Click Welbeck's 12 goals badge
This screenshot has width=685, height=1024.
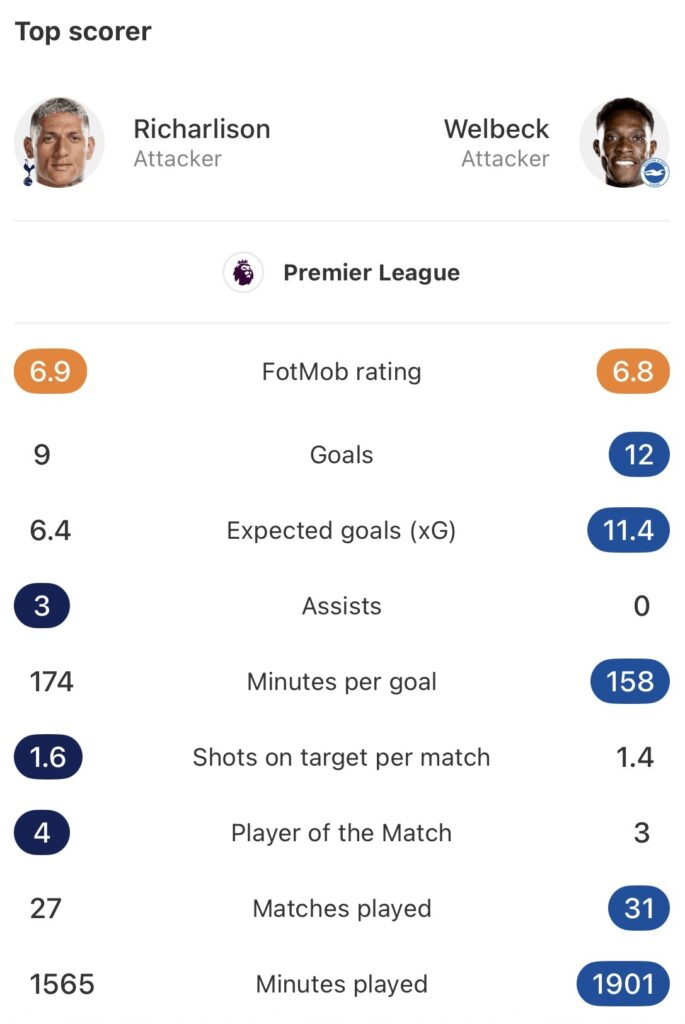point(638,455)
